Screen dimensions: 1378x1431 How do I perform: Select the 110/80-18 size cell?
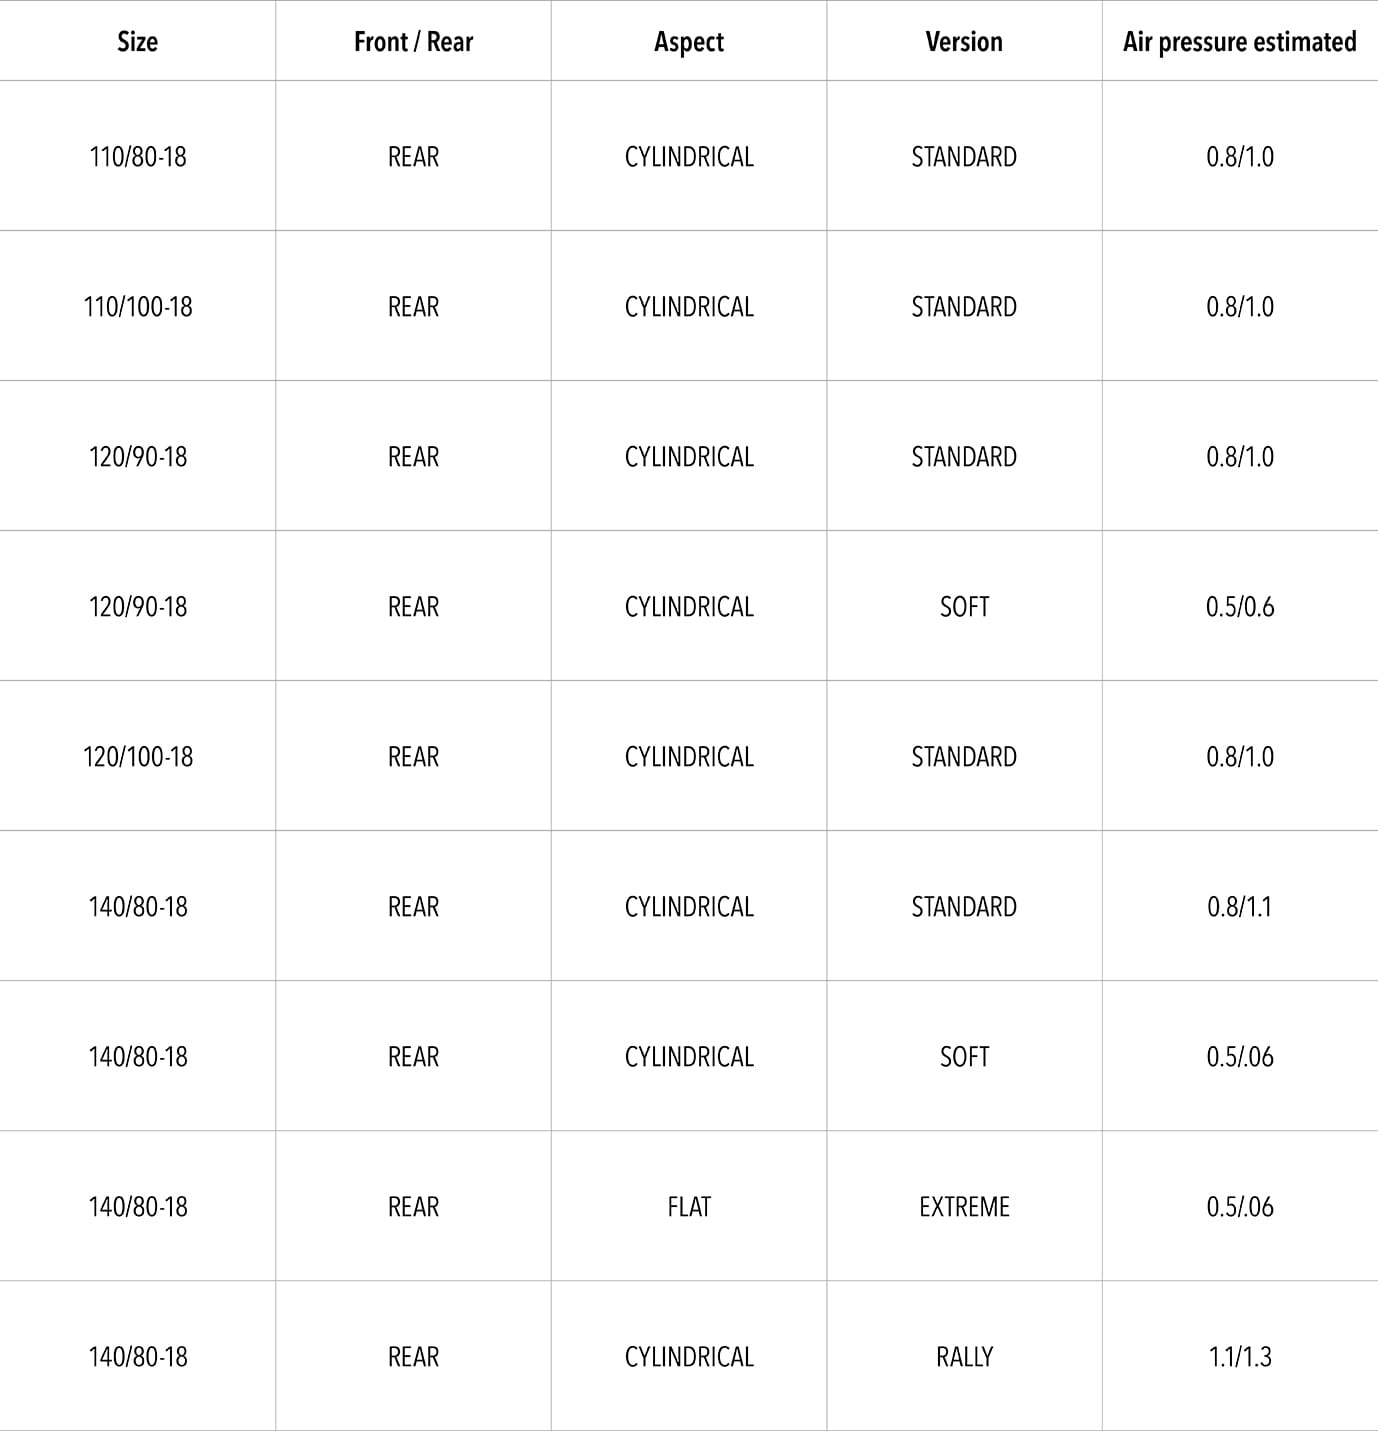[138, 157]
